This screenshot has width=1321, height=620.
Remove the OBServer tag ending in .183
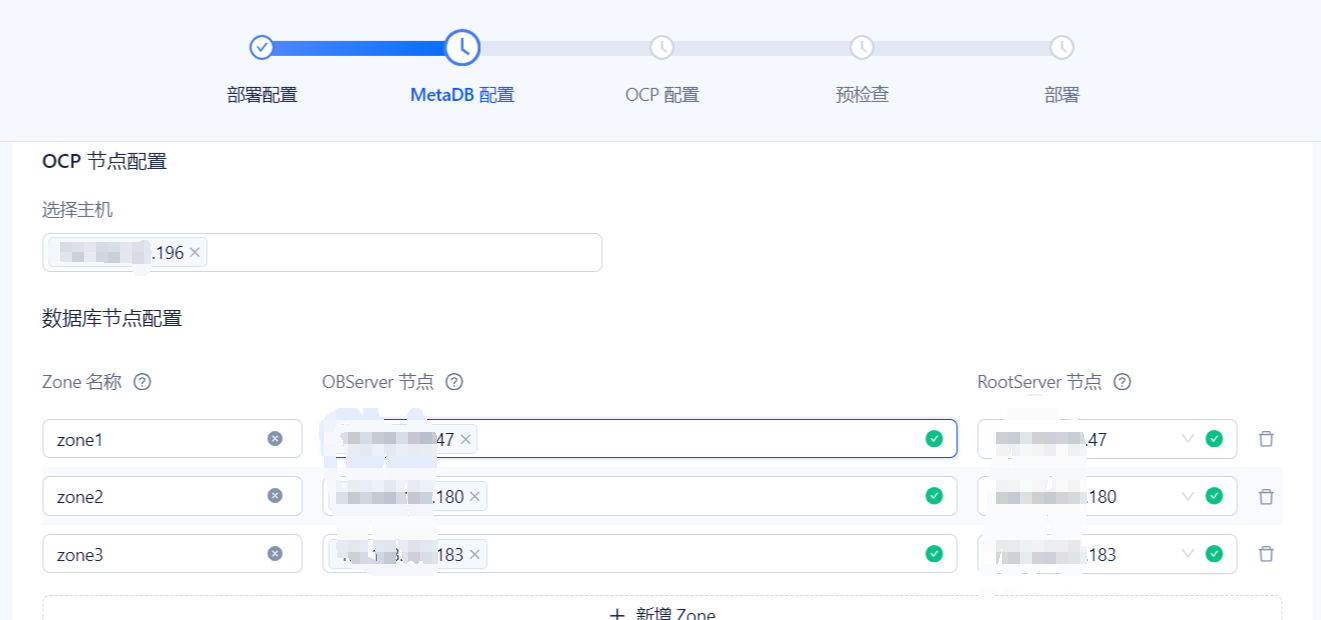pyautogui.click(x=474, y=554)
